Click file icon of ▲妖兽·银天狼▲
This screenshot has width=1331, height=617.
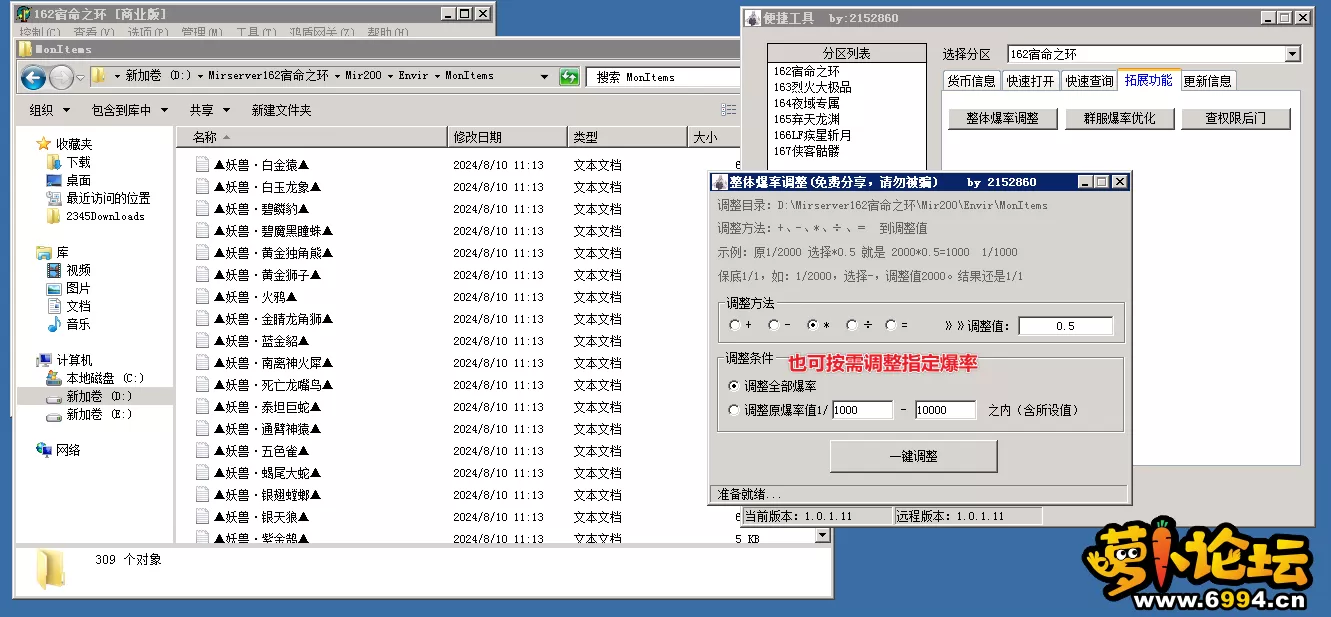tap(202, 517)
